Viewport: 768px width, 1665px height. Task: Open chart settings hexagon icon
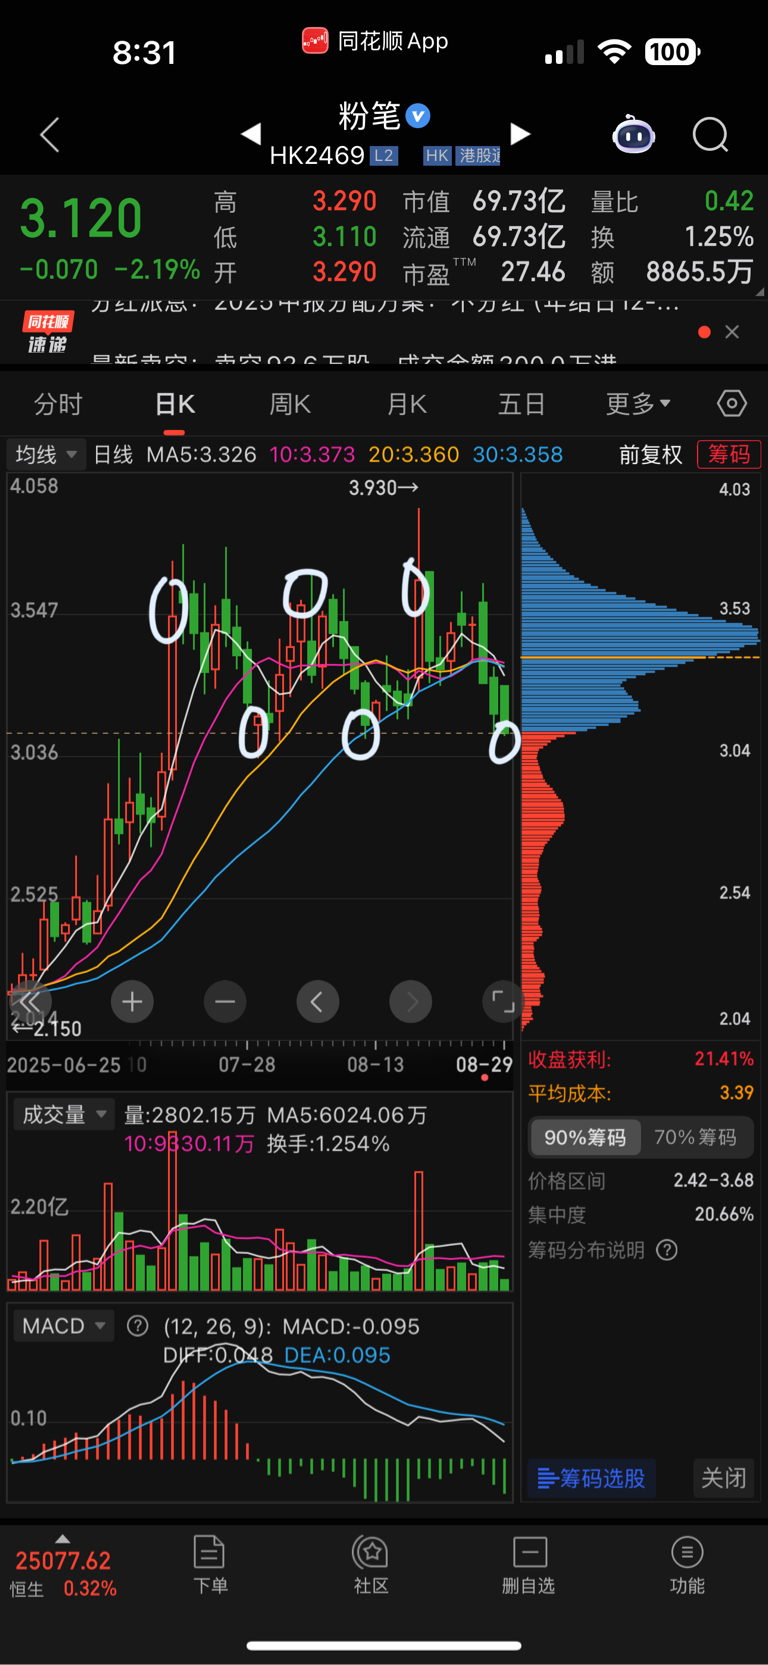pos(732,403)
